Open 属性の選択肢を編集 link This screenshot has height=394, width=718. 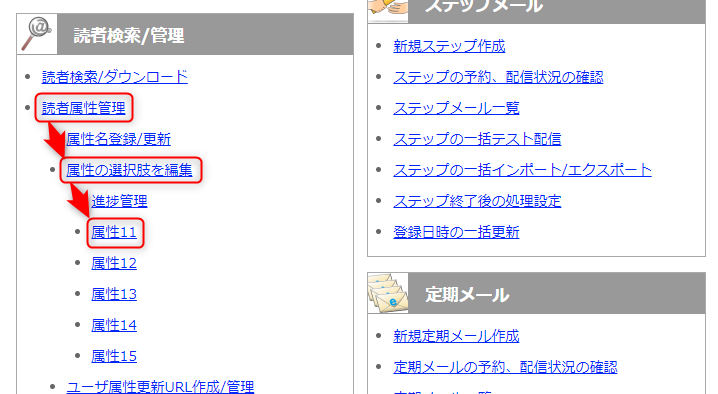[129, 170]
